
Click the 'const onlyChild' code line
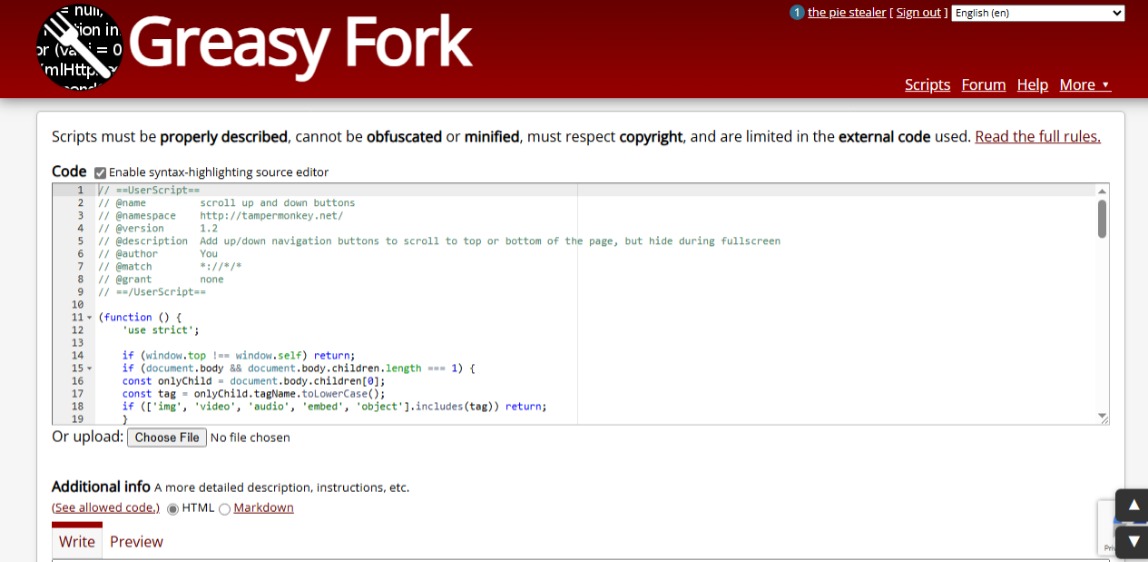click(x=253, y=381)
